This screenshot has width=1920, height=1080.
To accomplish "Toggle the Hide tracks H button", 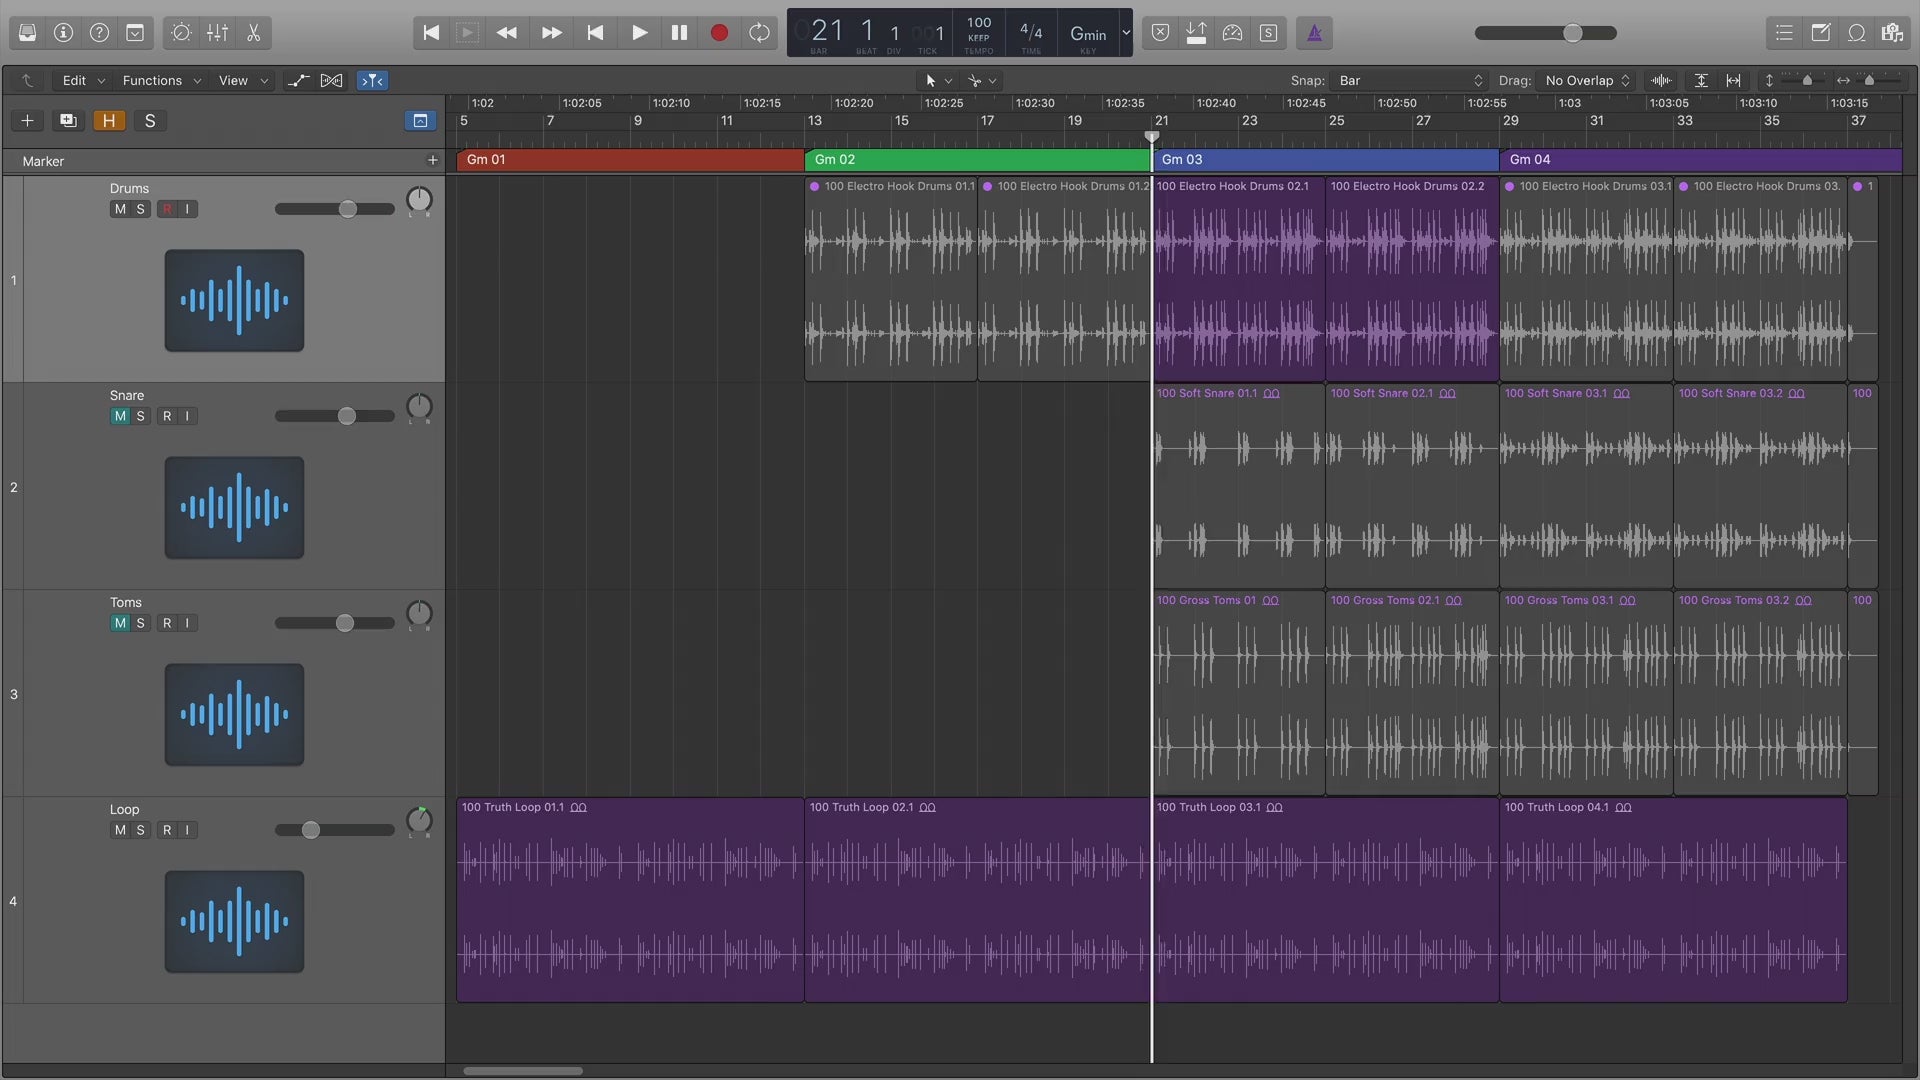I will (109, 121).
